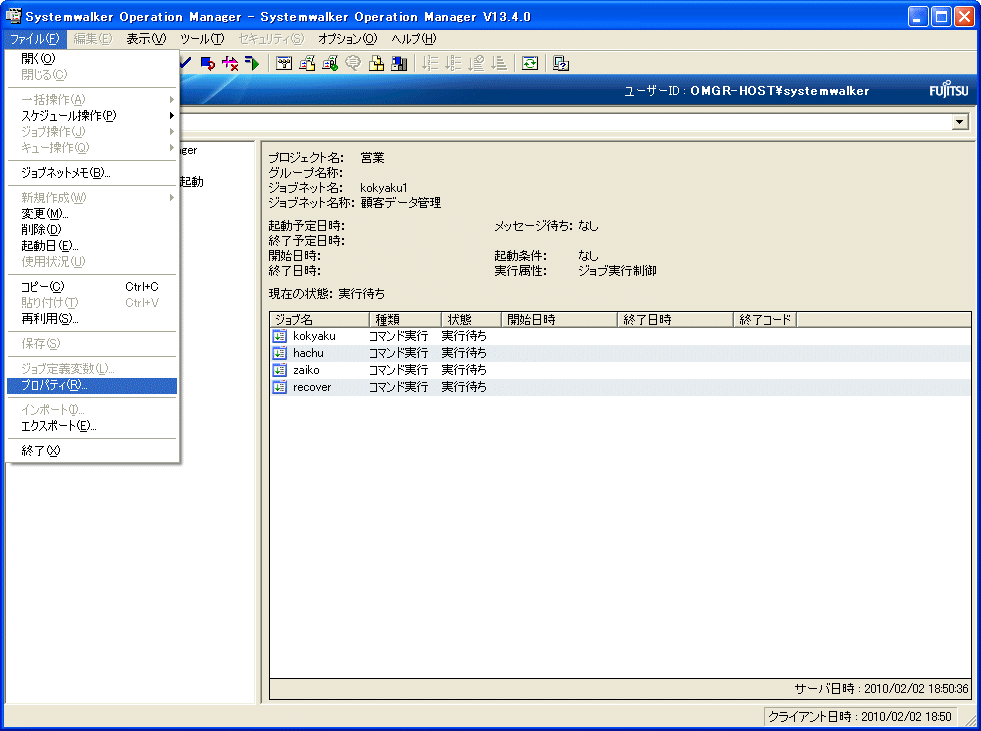
Task: Open the ツール(T) menu
Action: click(202, 39)
